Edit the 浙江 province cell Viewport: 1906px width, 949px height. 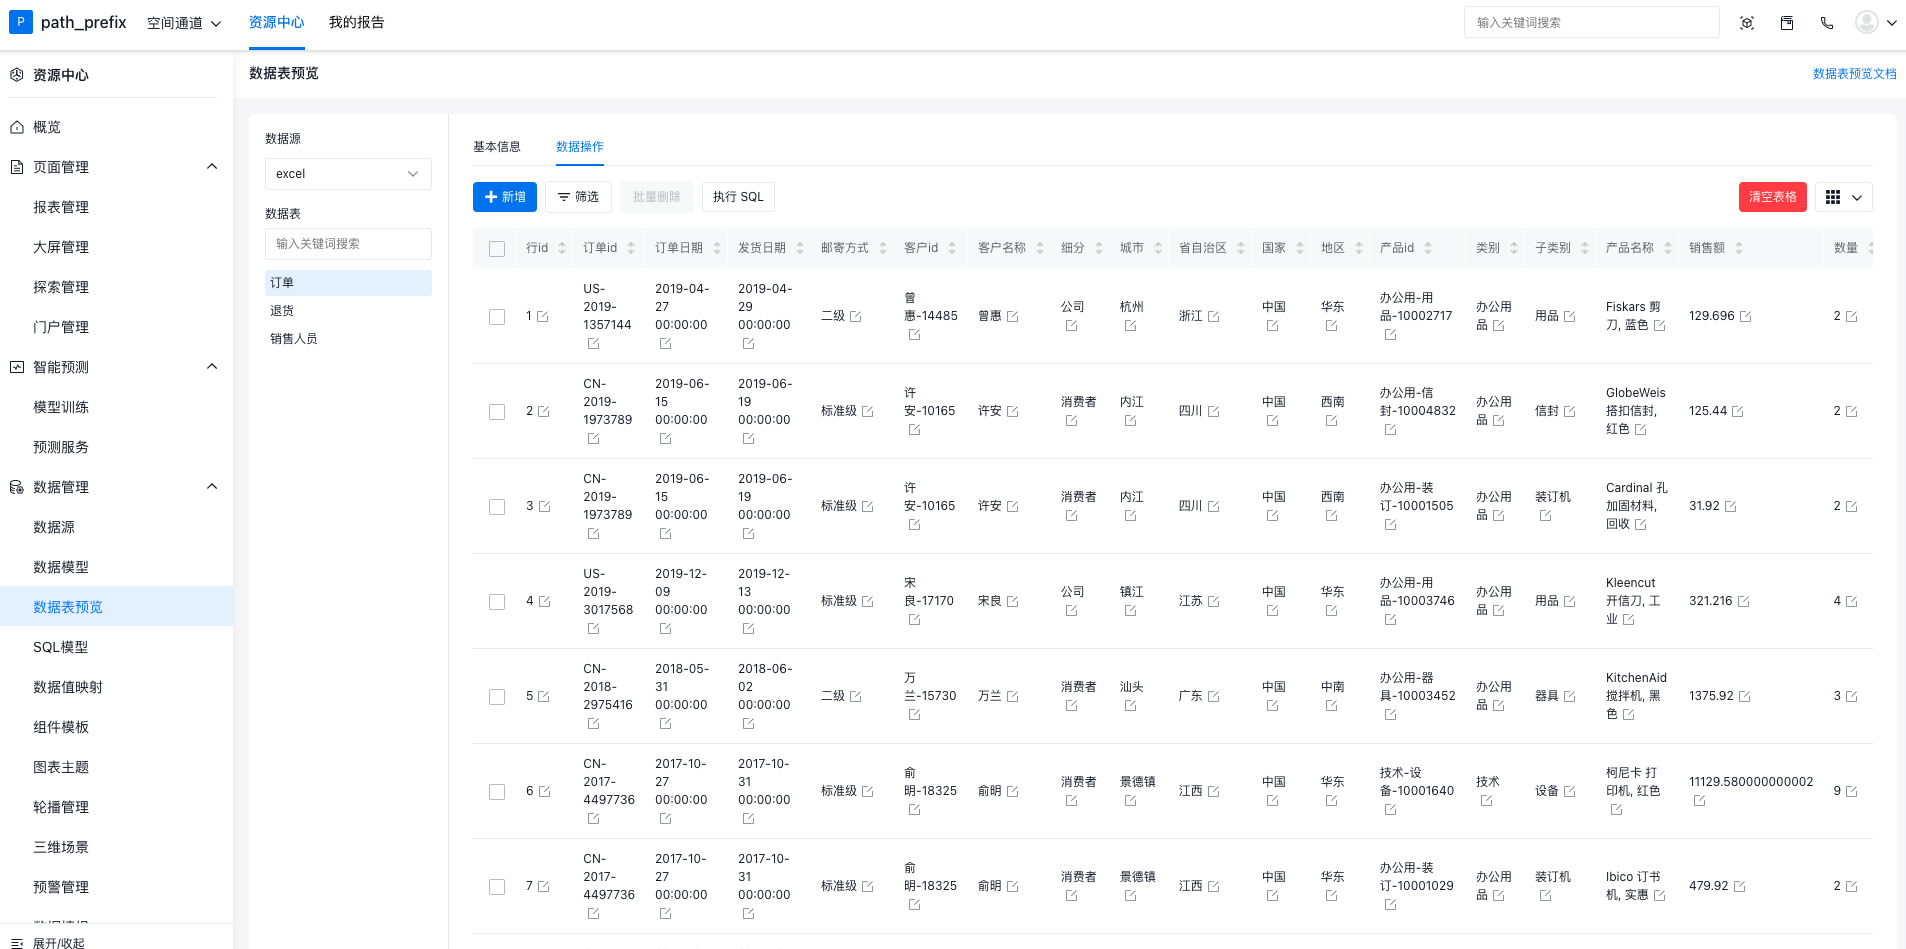(1213, 317)
